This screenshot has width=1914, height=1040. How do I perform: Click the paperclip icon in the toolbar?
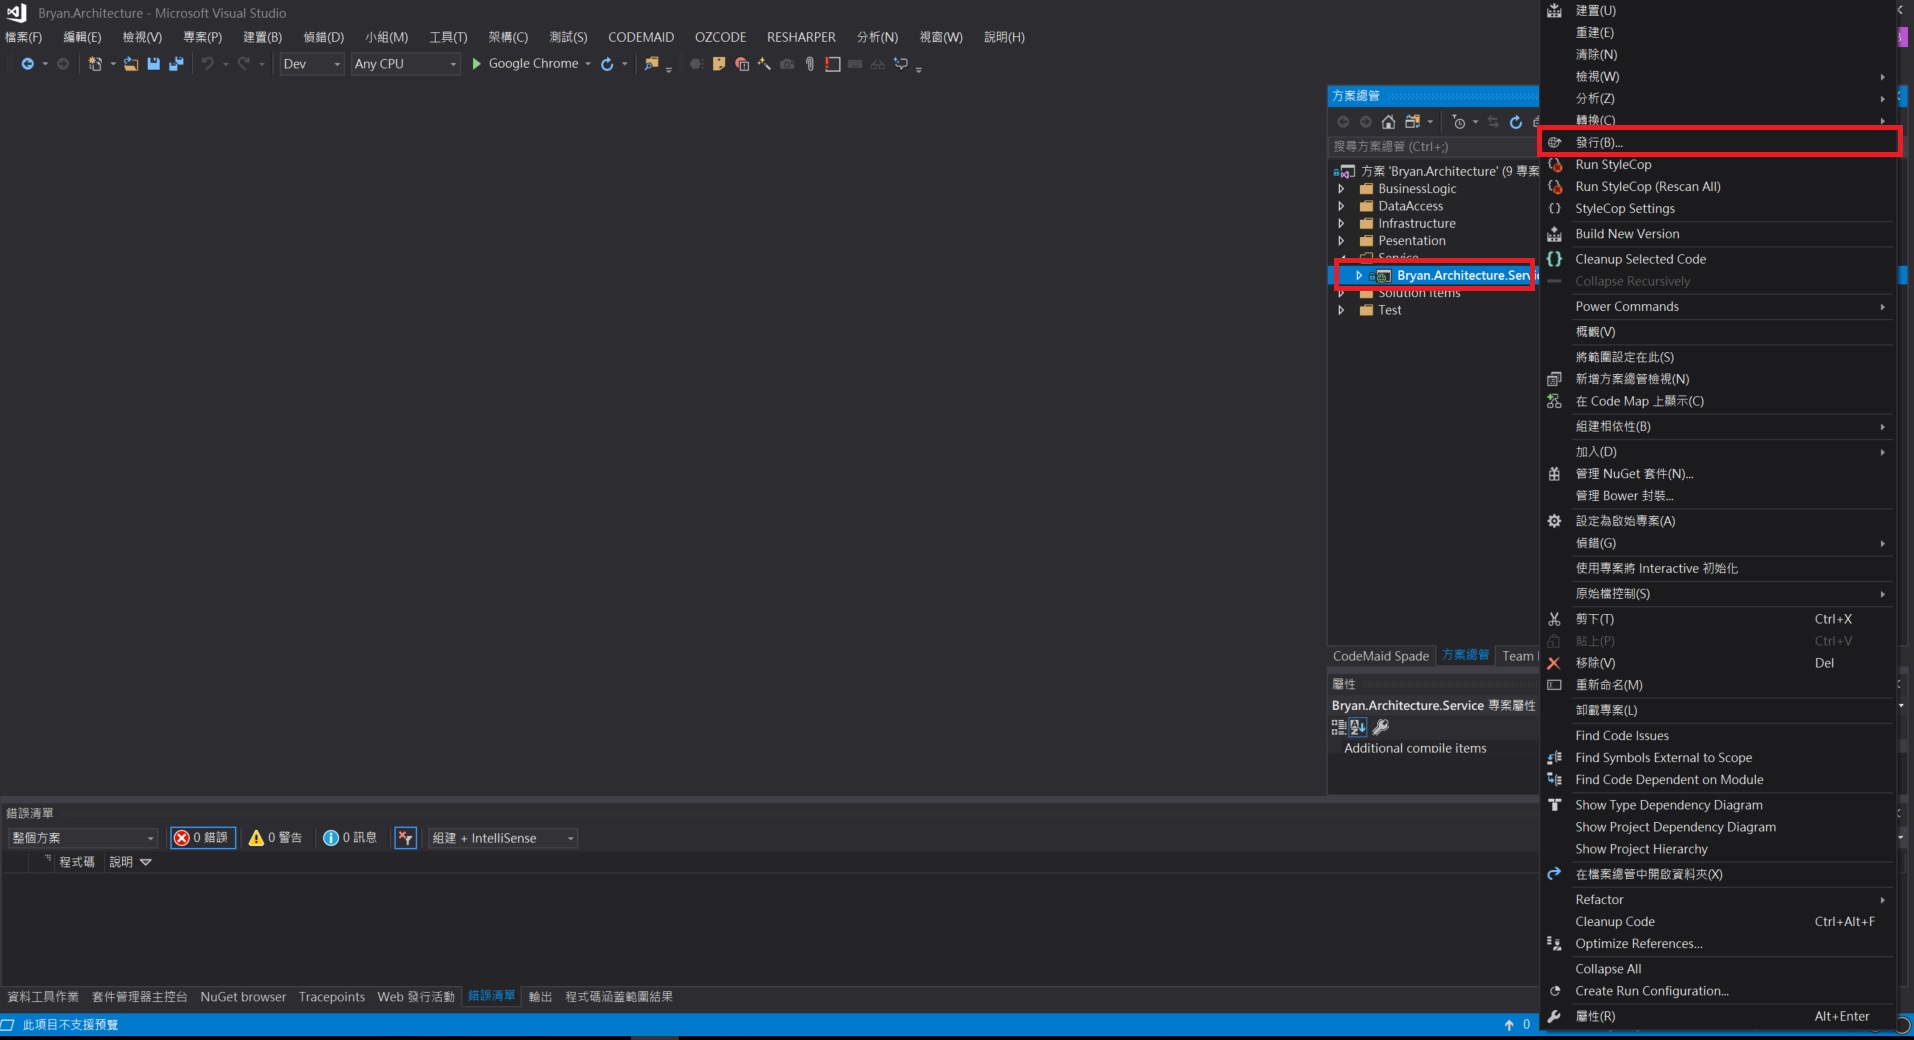click(810, 64)
